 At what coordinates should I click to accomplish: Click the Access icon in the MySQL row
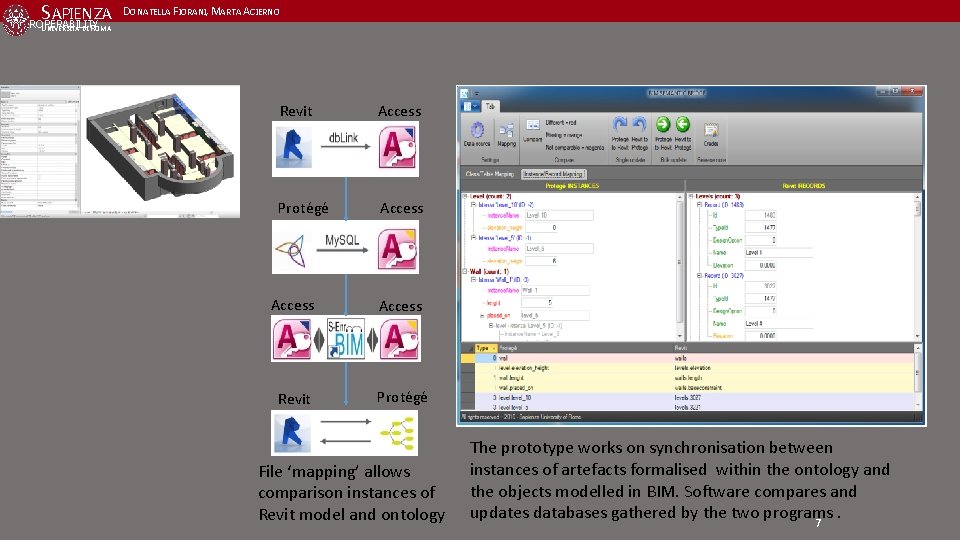coord(397,249)
